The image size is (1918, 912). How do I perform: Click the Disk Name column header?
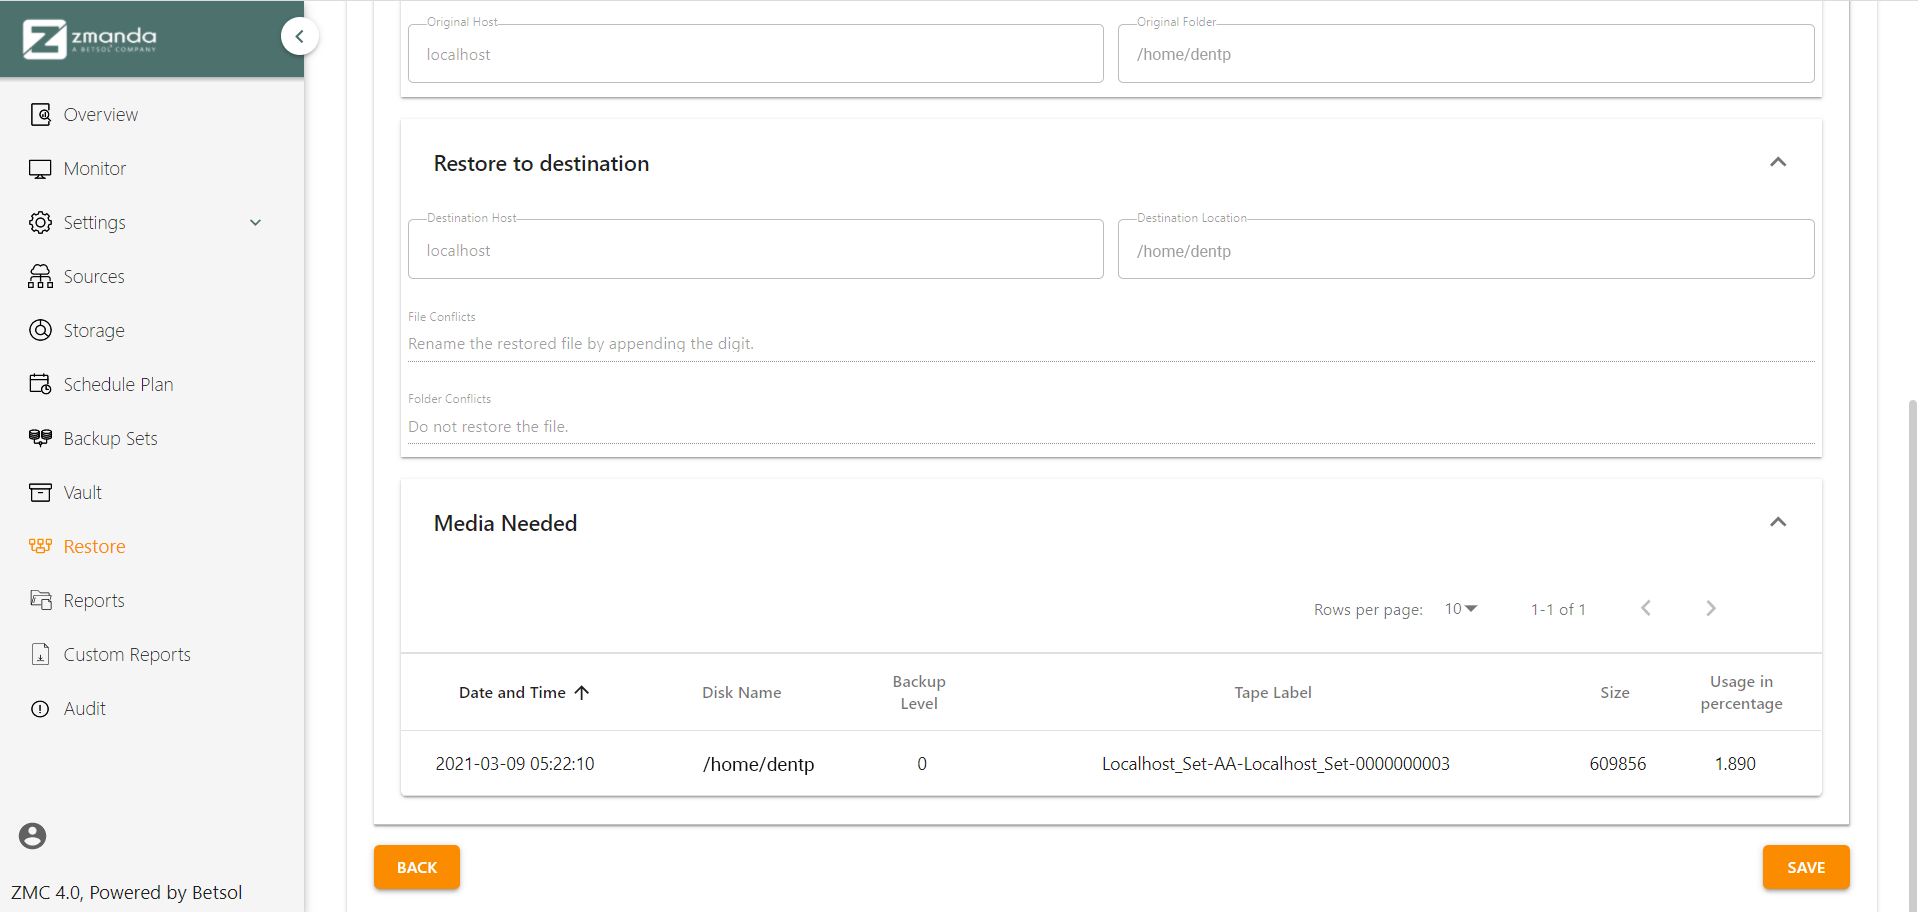pyautogui.click(x=741, y=692)
